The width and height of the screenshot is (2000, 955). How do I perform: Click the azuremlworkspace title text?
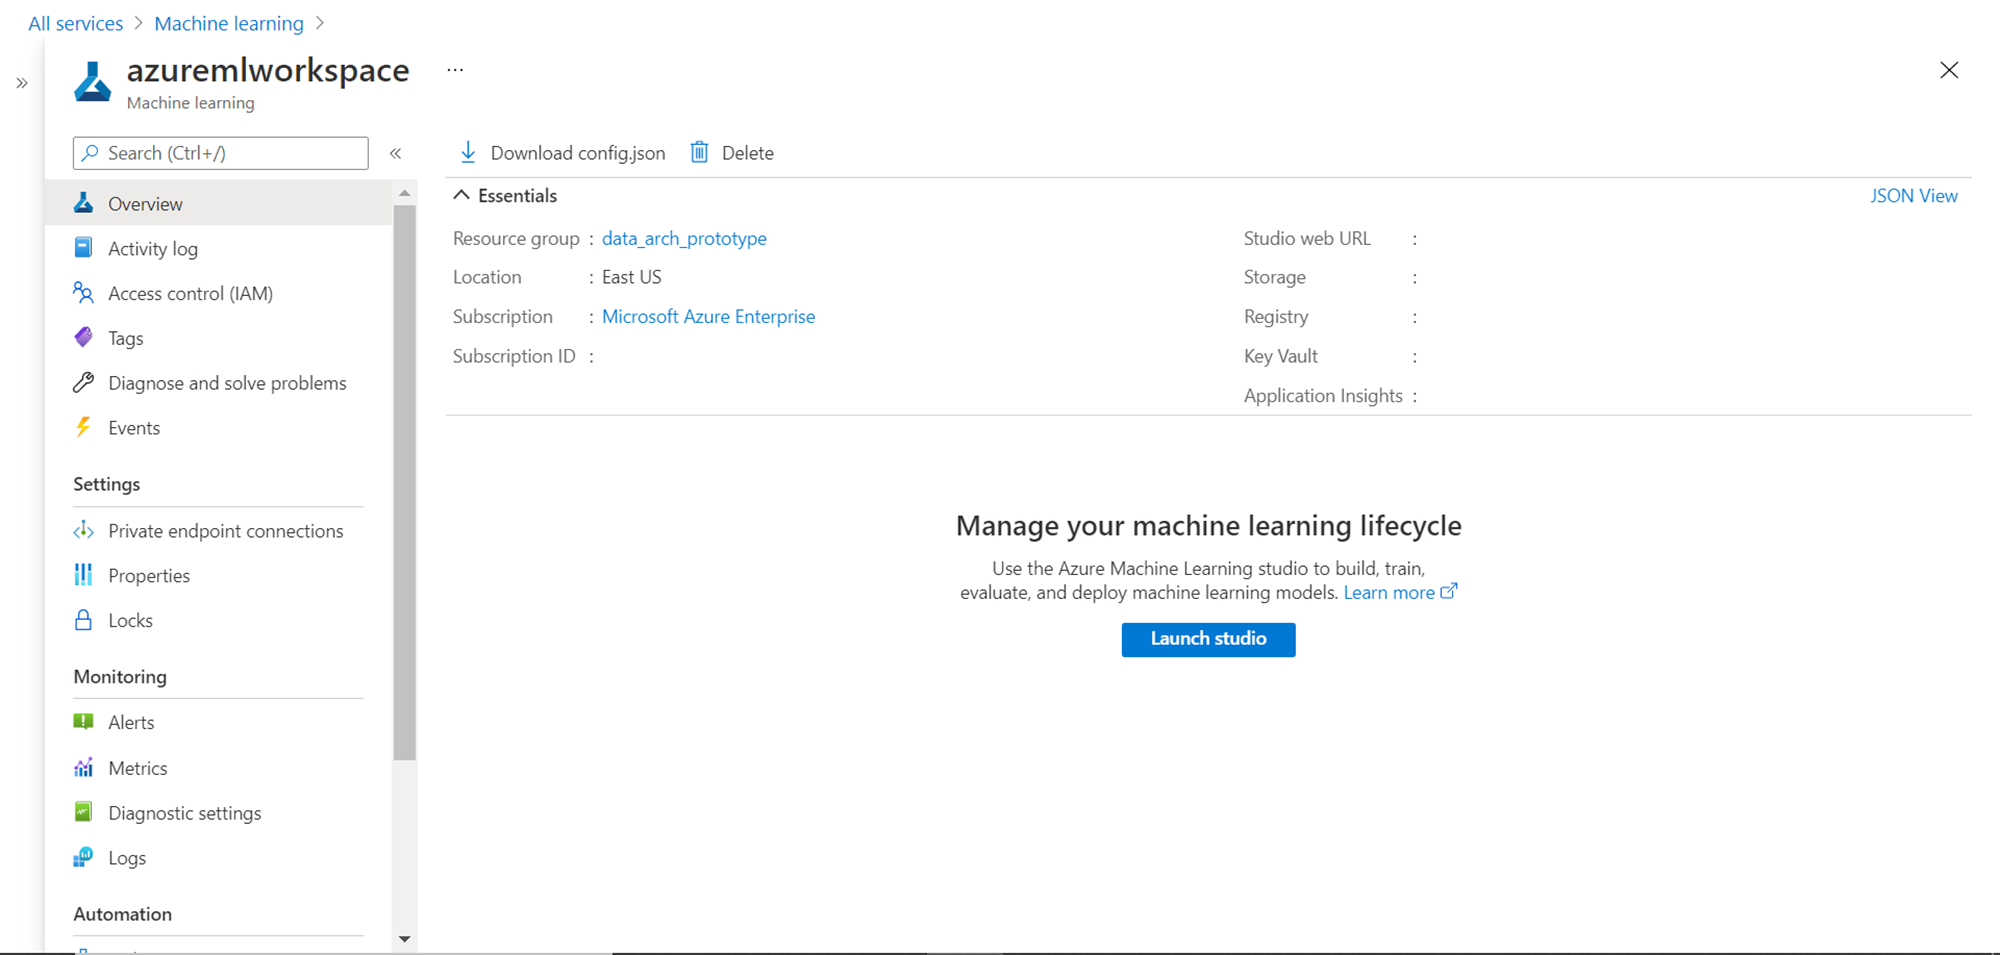click(x=268, y=70)
